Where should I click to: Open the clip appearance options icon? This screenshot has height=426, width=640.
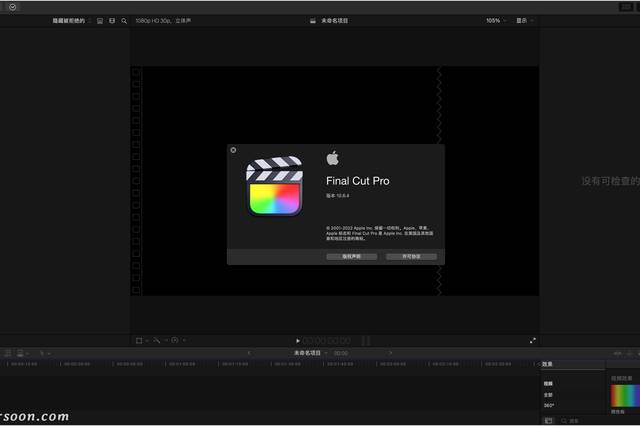112,21
